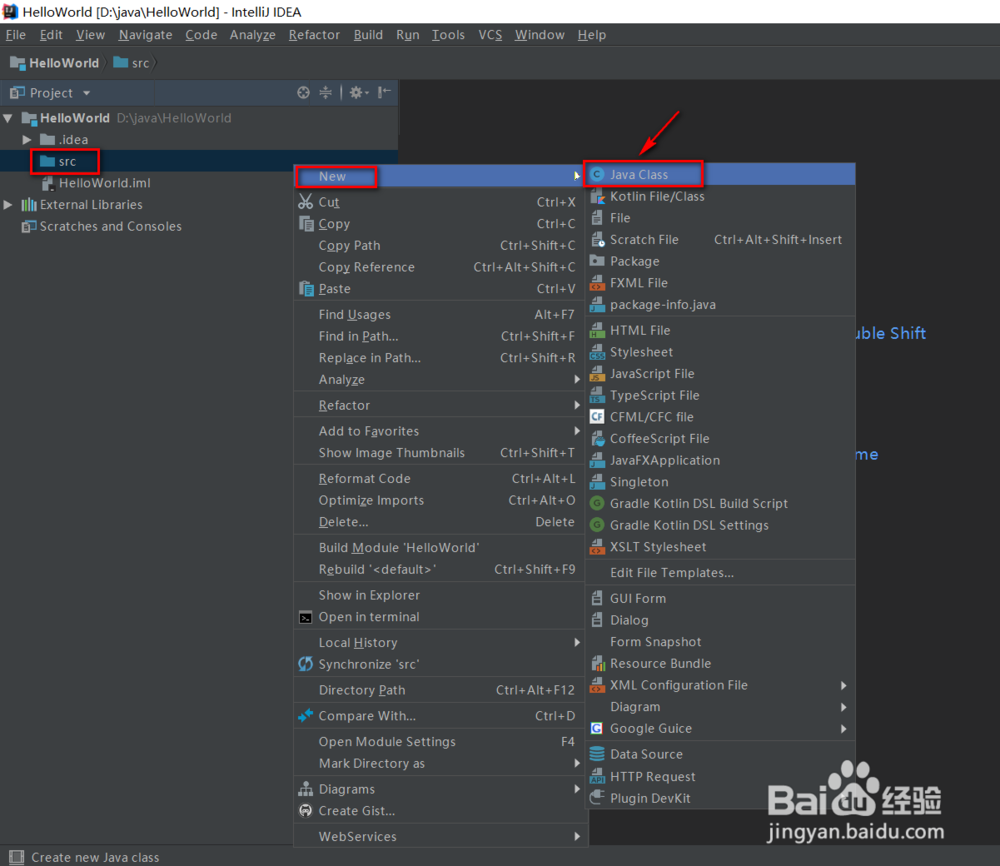This screenshot has height=866, width=1000.
Task: Click the locate target icon in Project panel
Action: (304, 92)
